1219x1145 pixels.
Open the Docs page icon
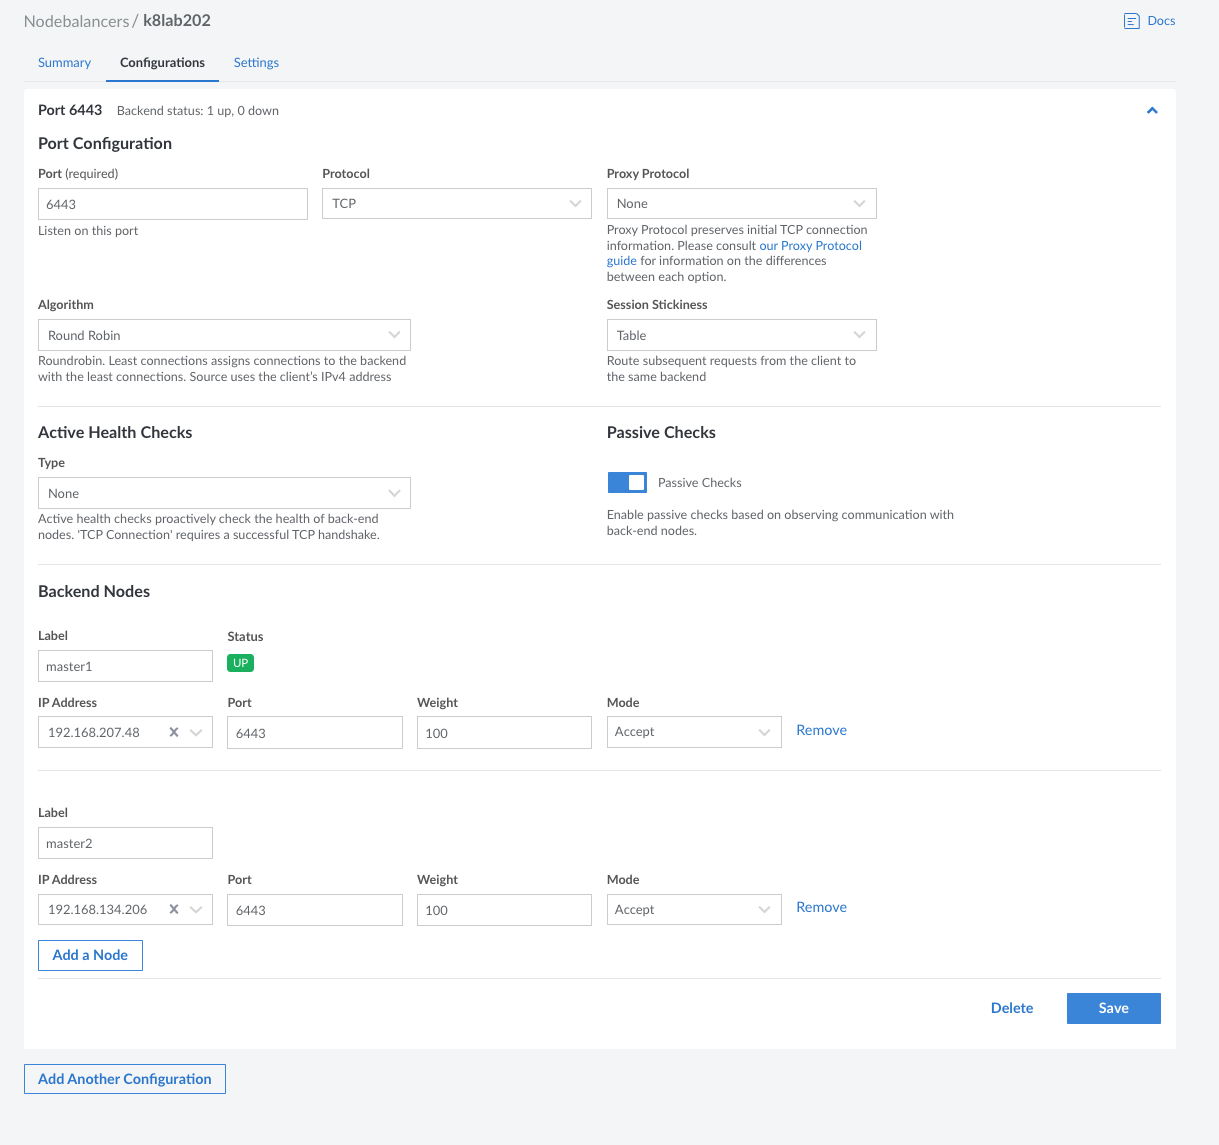[1131, 21]
